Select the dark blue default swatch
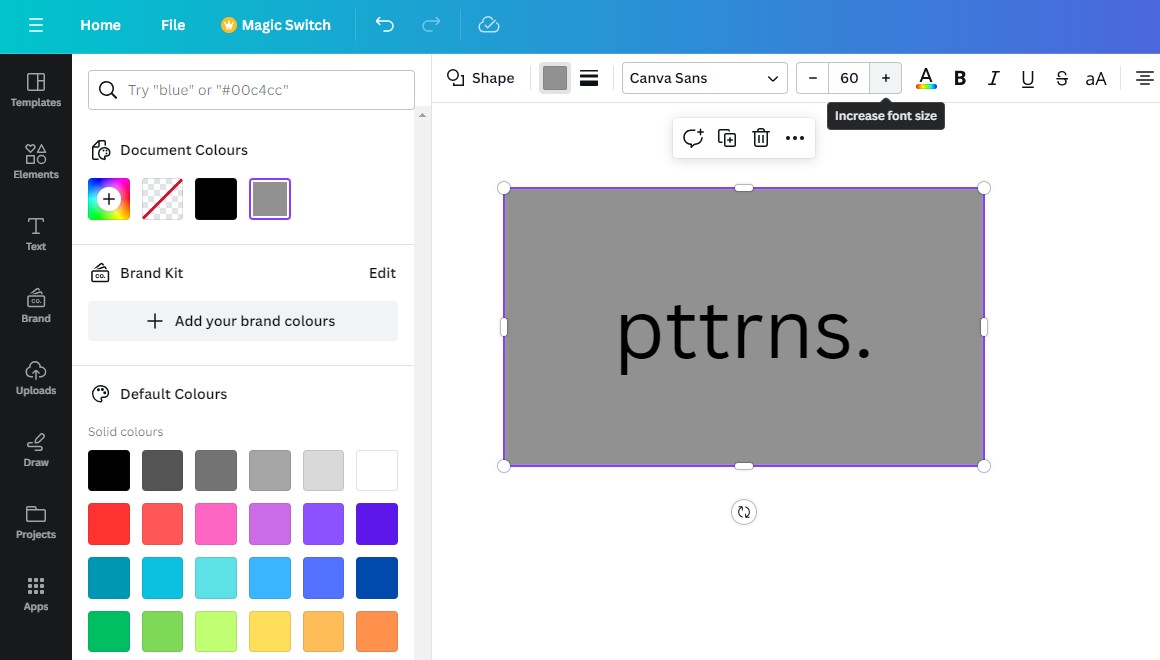The height and width of the screenshot is (660, 1160). point(377,578)
